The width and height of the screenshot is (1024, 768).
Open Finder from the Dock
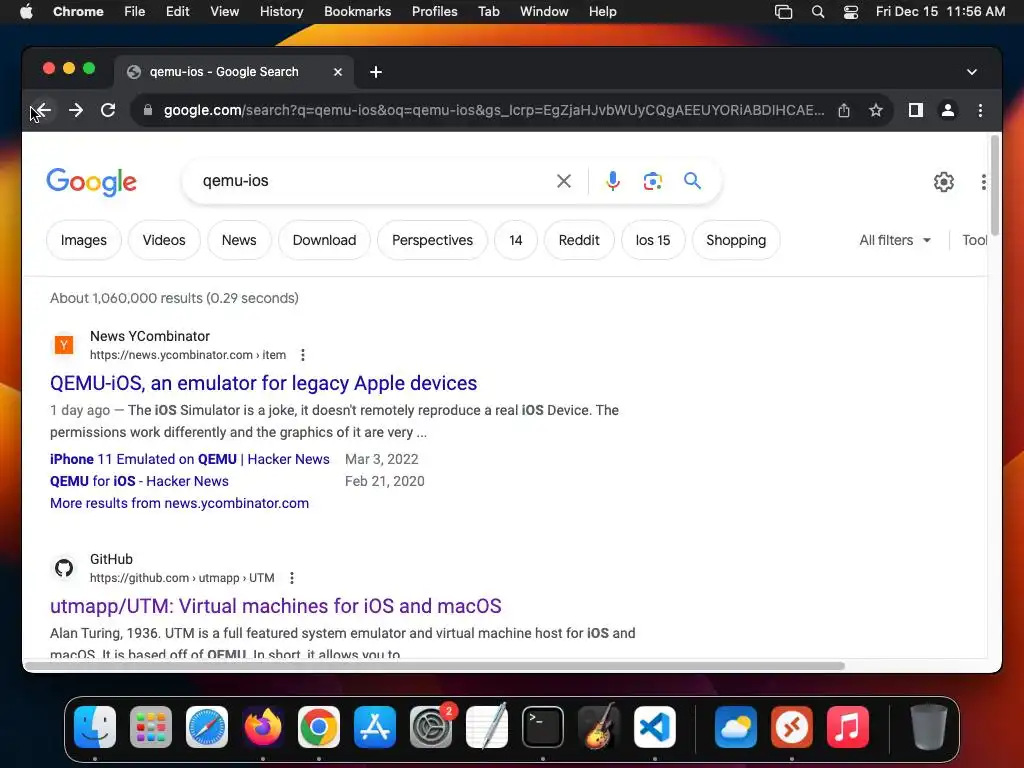[x=95, y=727]
